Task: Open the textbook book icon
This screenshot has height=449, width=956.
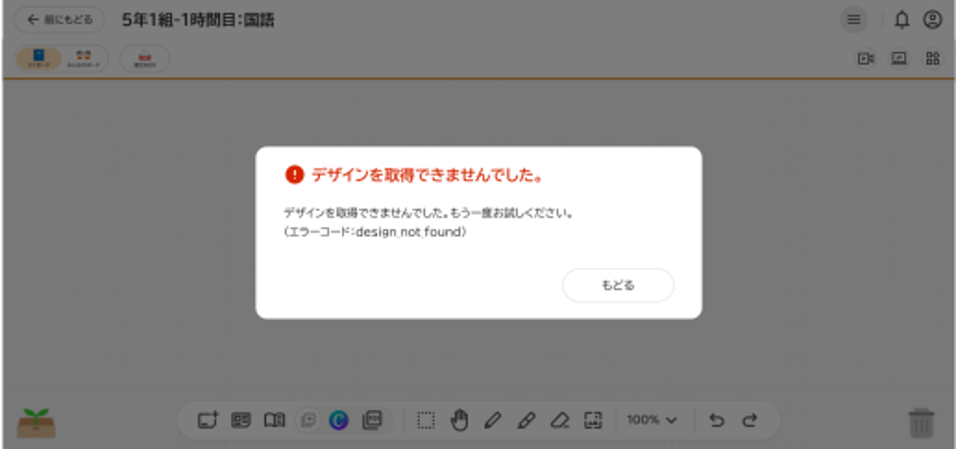Action: (274, 420)
